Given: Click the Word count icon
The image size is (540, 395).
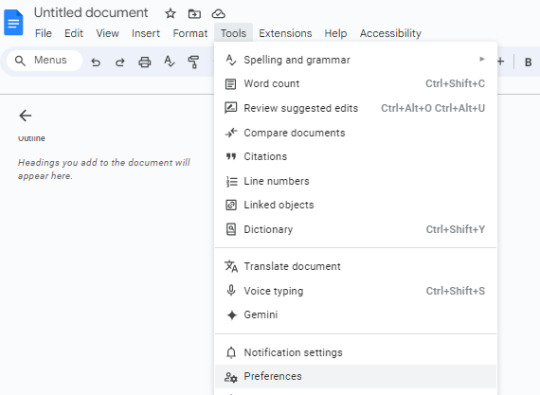Looking at the screenshot, I should click(x=231, y=84).
